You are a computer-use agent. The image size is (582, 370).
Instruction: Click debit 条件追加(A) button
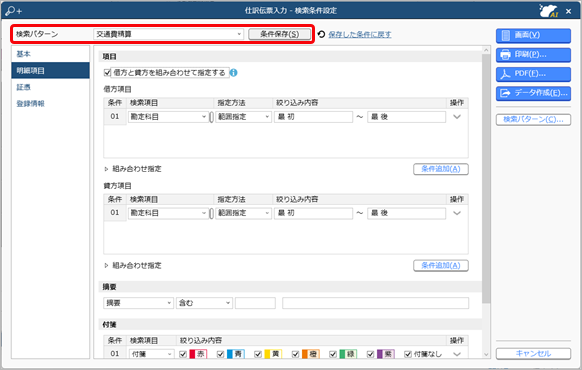coord(441,169)
